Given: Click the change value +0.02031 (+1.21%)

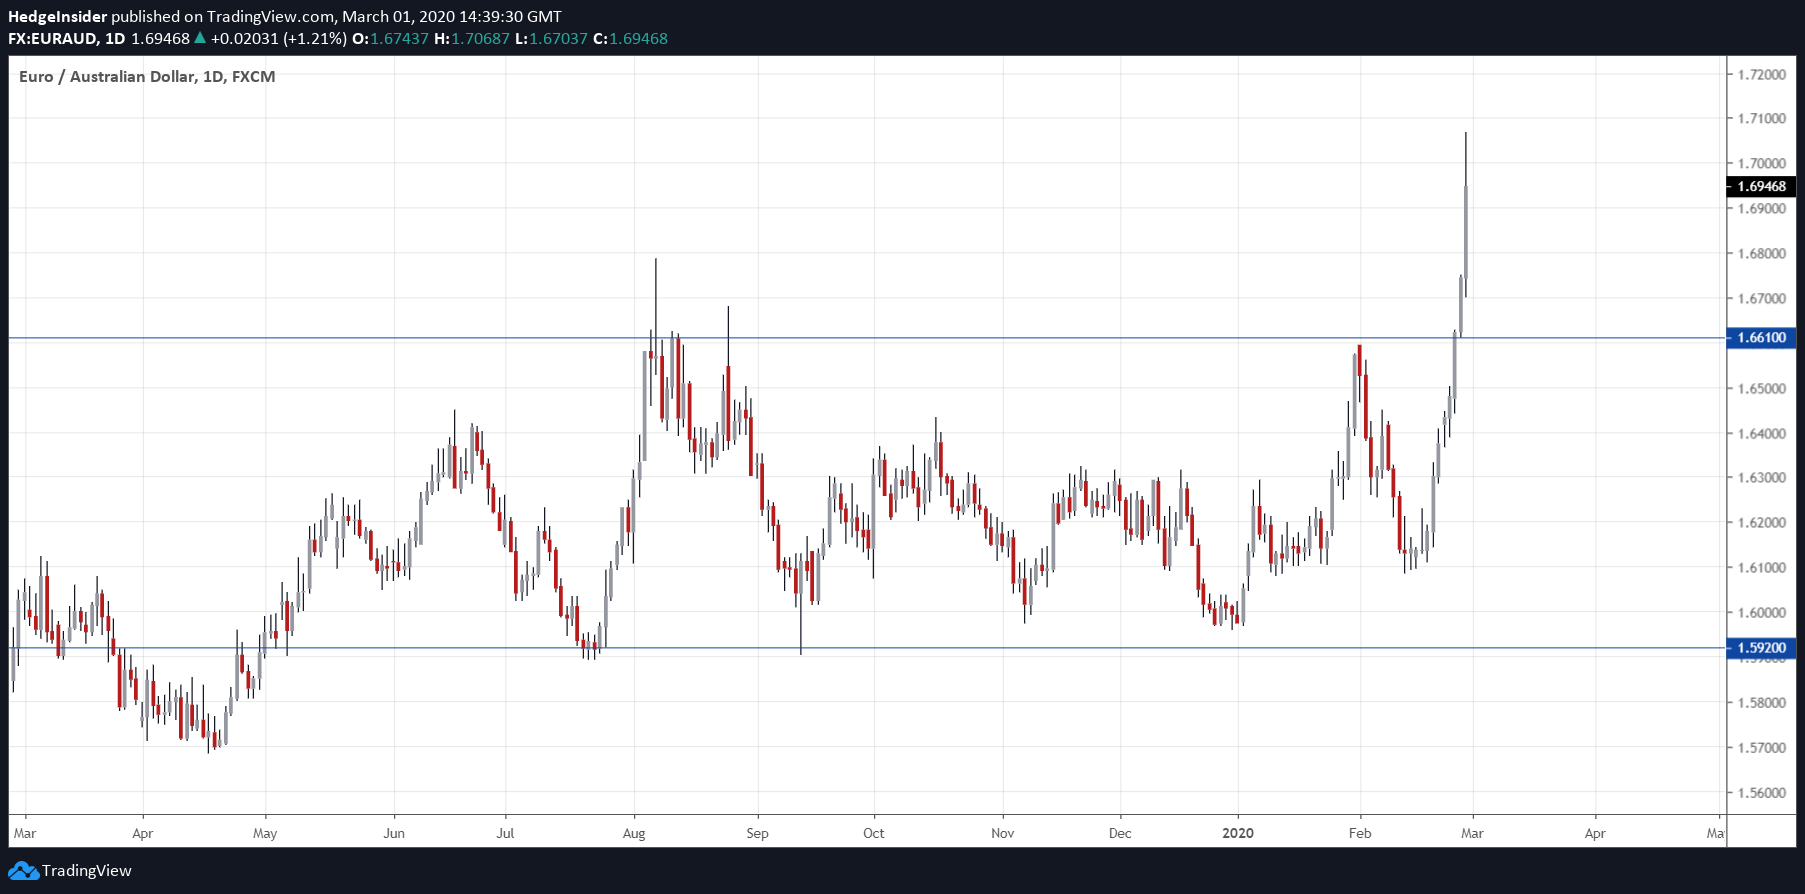Looking at the screenshot, I should pos(279,38).
